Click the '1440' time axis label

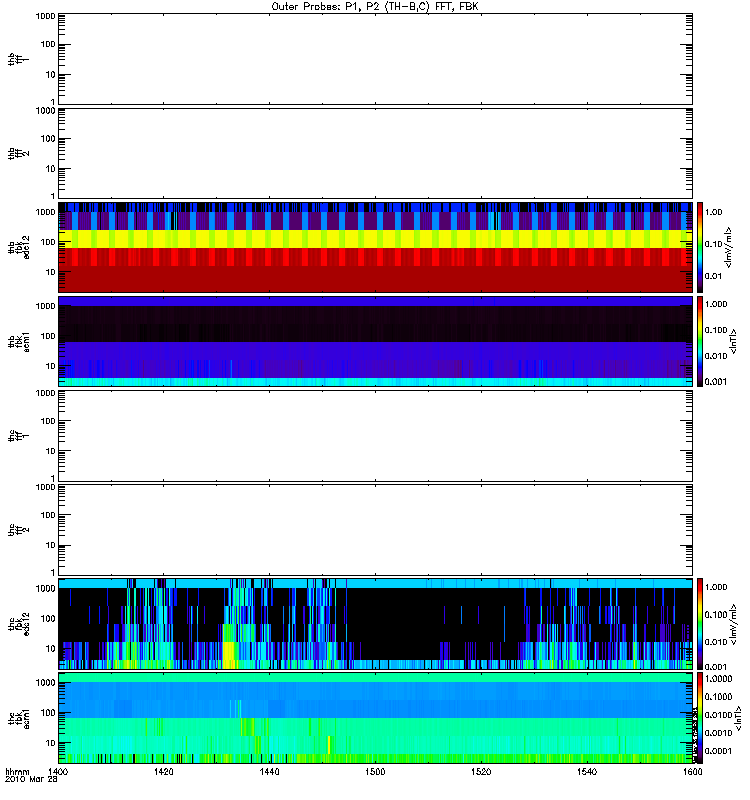tap(269, 772)
